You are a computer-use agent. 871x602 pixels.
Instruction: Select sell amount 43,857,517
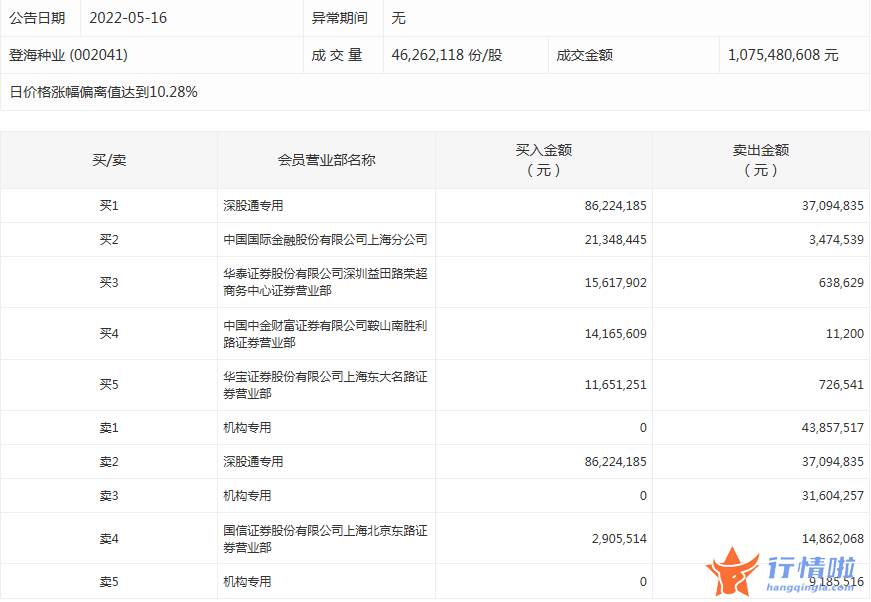(833, 428)
